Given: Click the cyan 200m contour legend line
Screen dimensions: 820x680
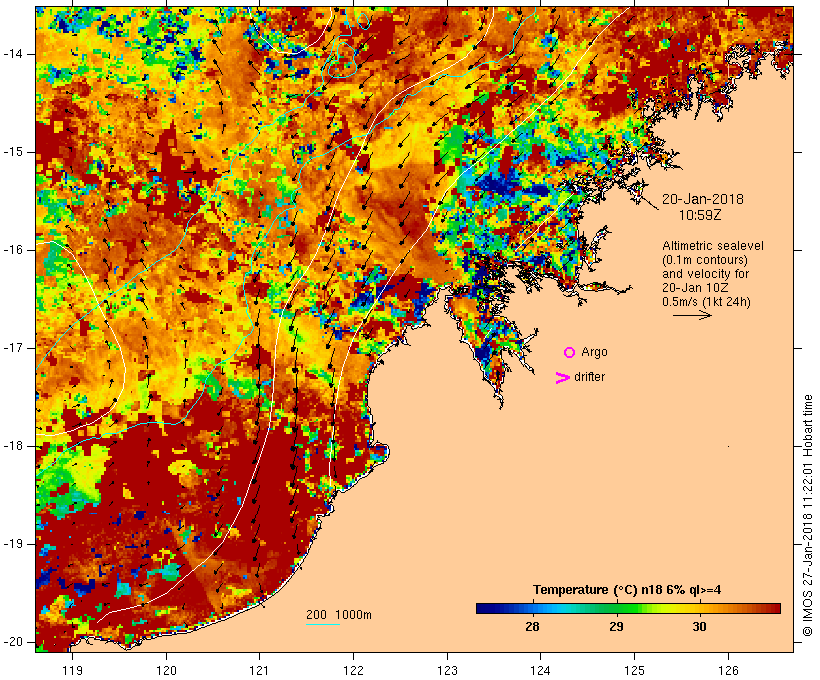Looking at the screenshot, I should click(x=323, y=625).
